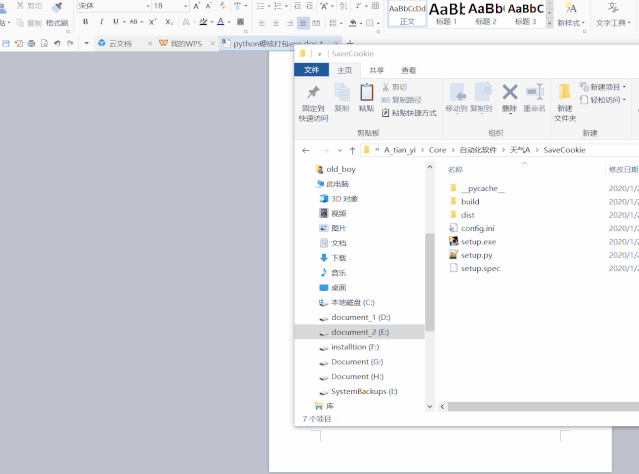Open the font size dropdown showing 18
Viewport: 639px width, 474px height.
point(185,6)
